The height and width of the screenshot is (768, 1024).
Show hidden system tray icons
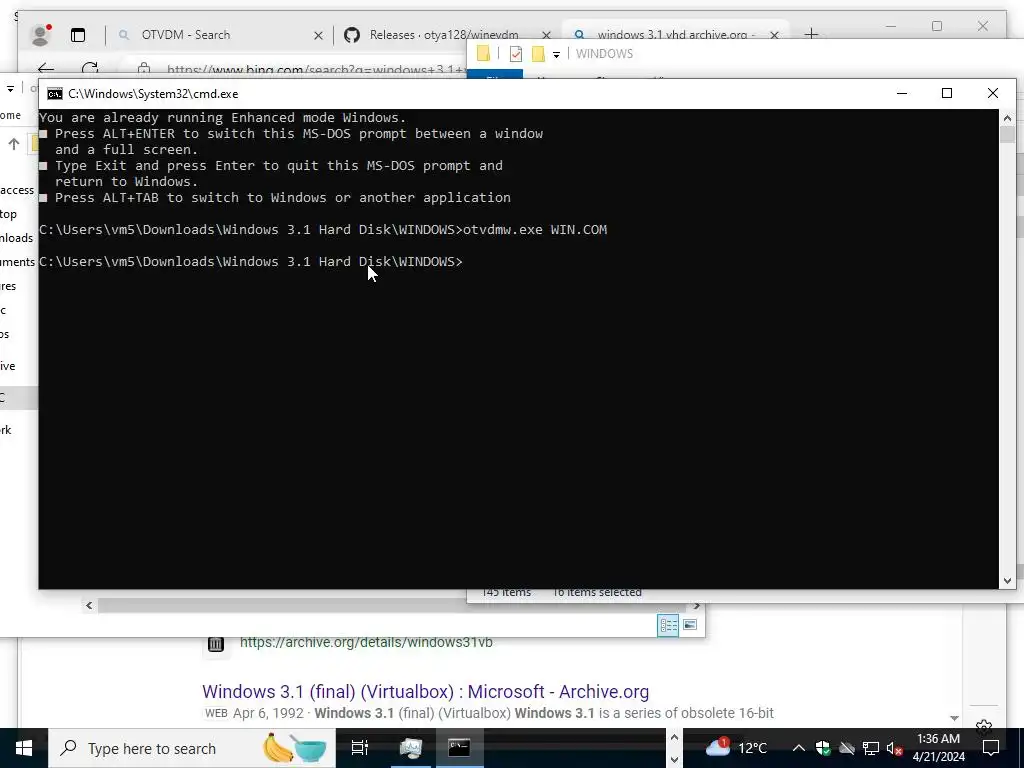pos(798,748)
